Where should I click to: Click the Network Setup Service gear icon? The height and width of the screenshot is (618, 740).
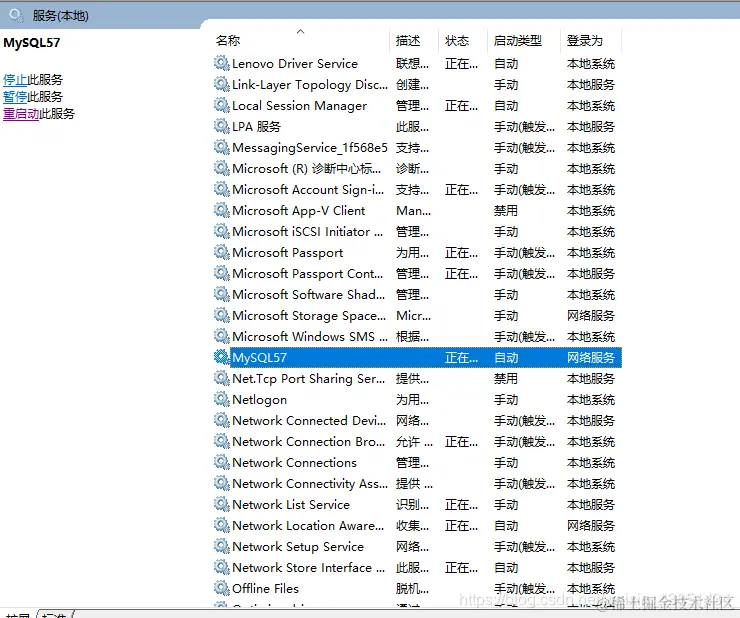[221, 546]
